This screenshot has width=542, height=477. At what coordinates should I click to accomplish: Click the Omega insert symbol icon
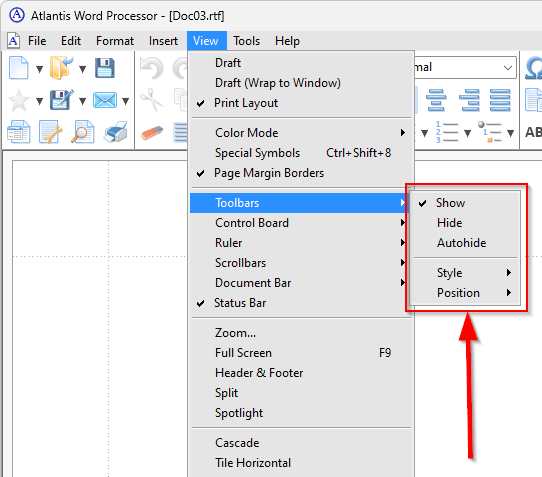coord(534,68)
